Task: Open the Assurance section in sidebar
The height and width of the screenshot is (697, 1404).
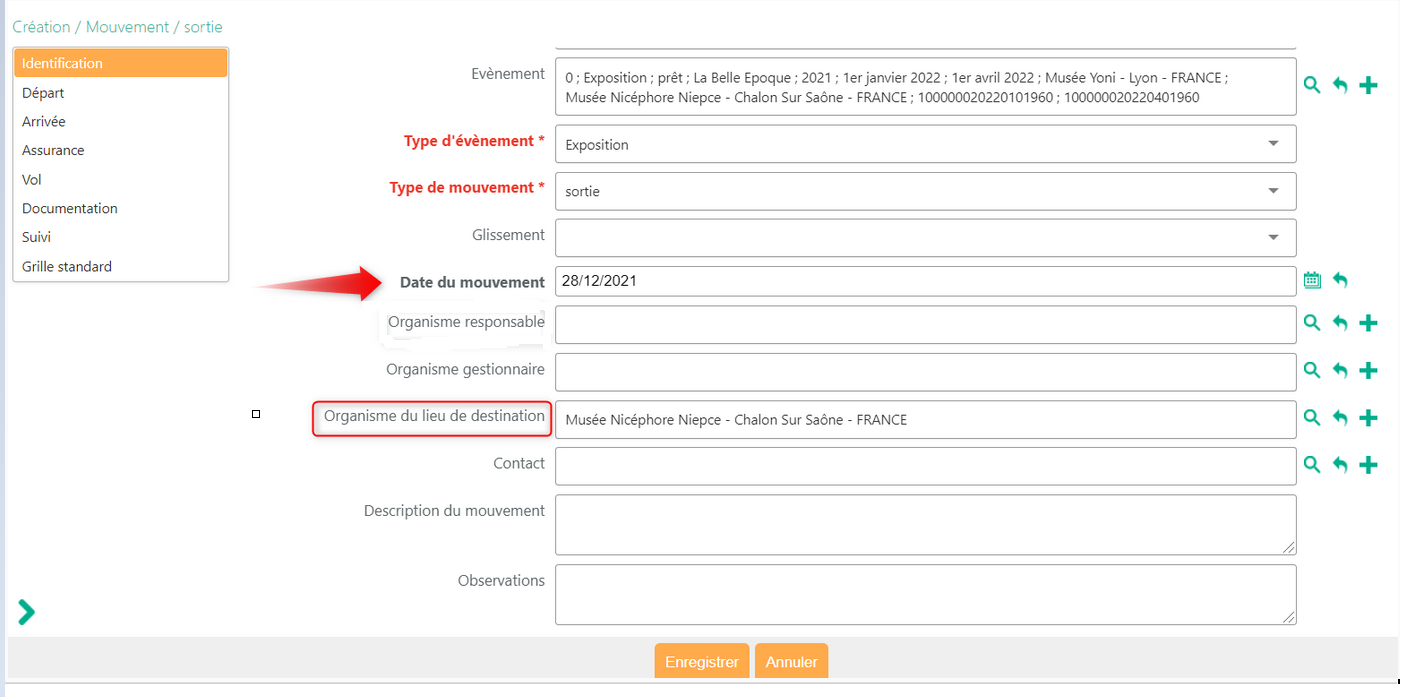Action: tap(53, 150)
